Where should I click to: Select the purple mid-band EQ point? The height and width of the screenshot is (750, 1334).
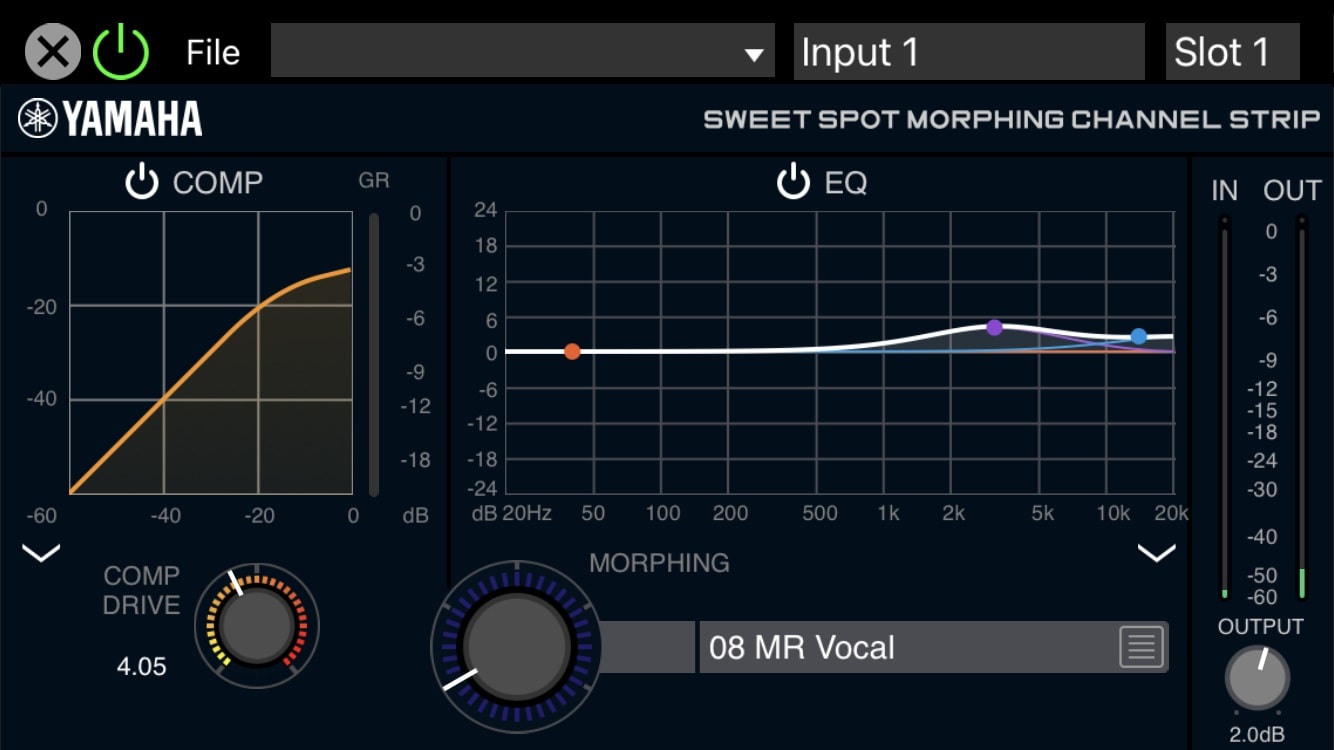coord(994,328)
